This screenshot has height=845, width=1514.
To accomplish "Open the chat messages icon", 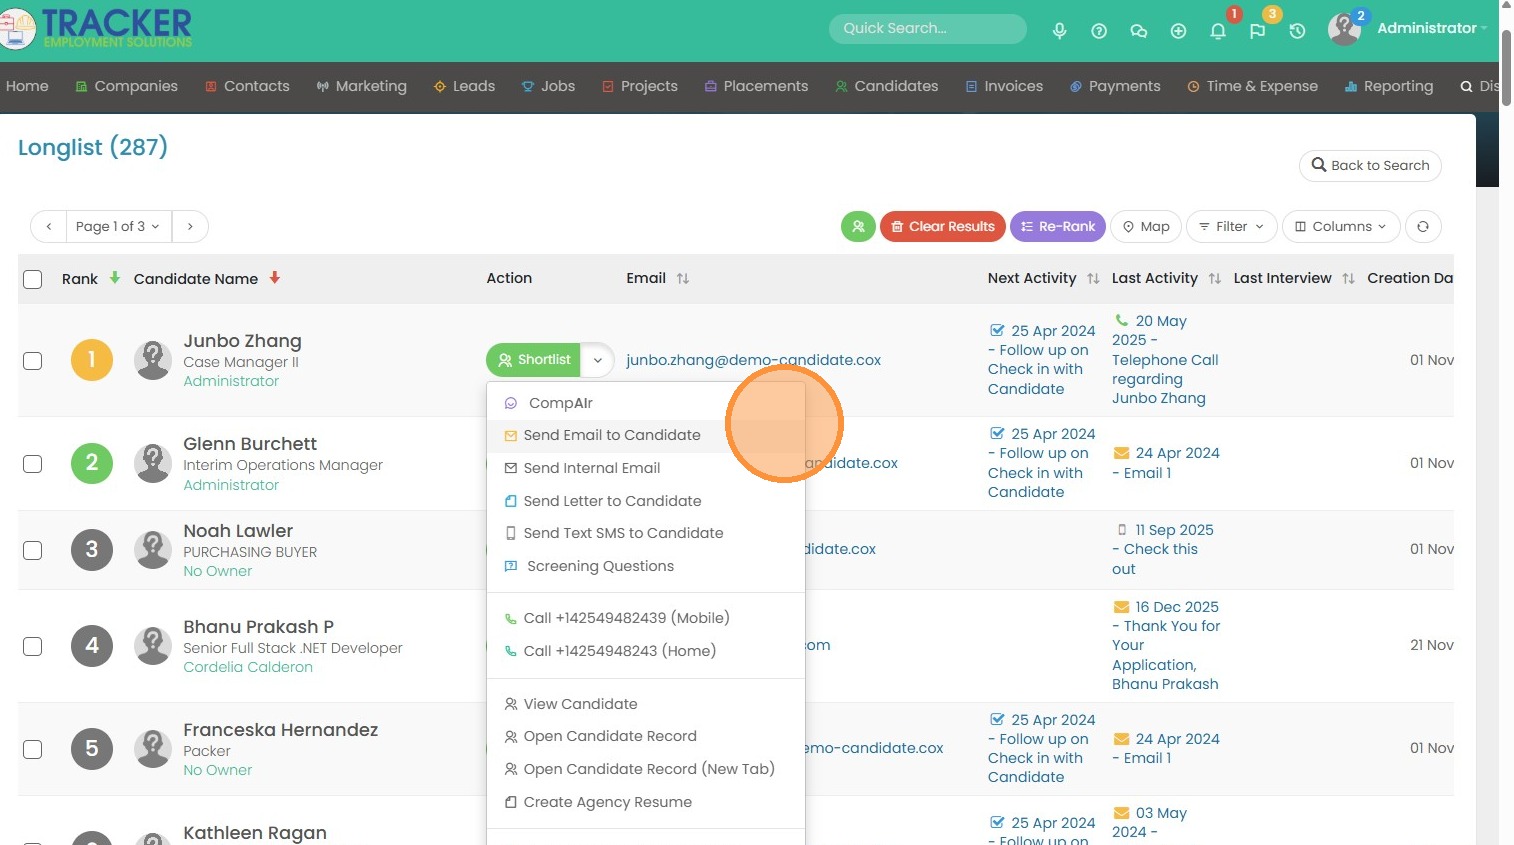I will pos(1138,31).
